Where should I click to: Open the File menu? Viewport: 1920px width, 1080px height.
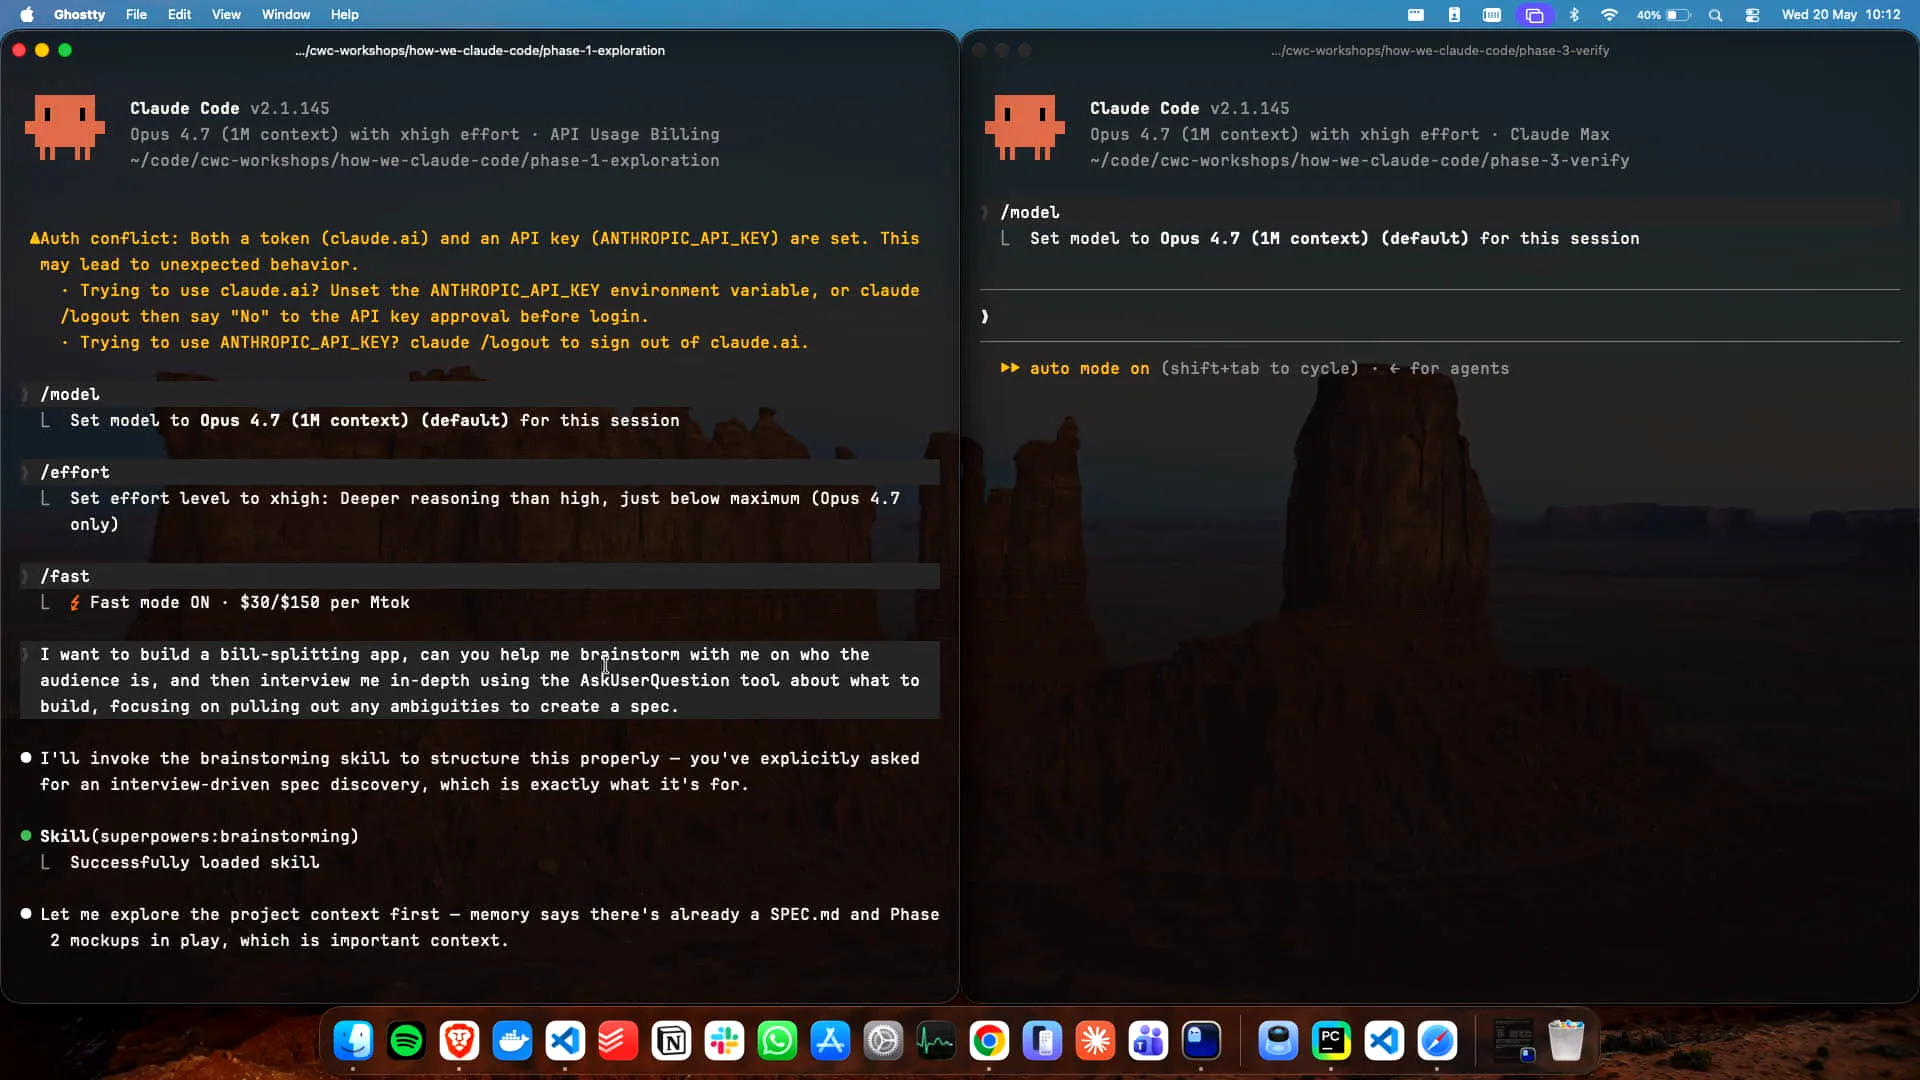[136, 15]
